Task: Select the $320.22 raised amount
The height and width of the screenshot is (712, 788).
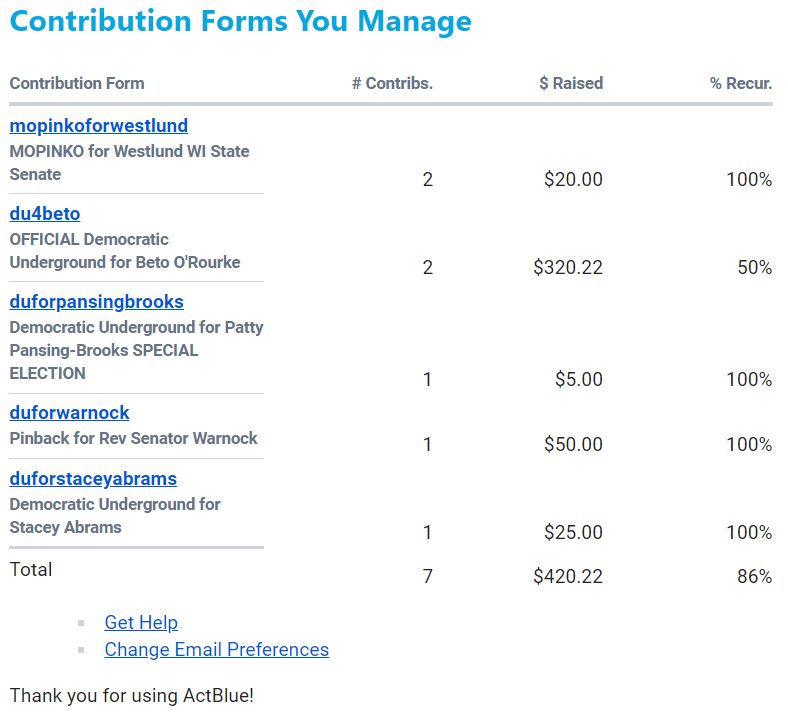Action: point(568,267)
